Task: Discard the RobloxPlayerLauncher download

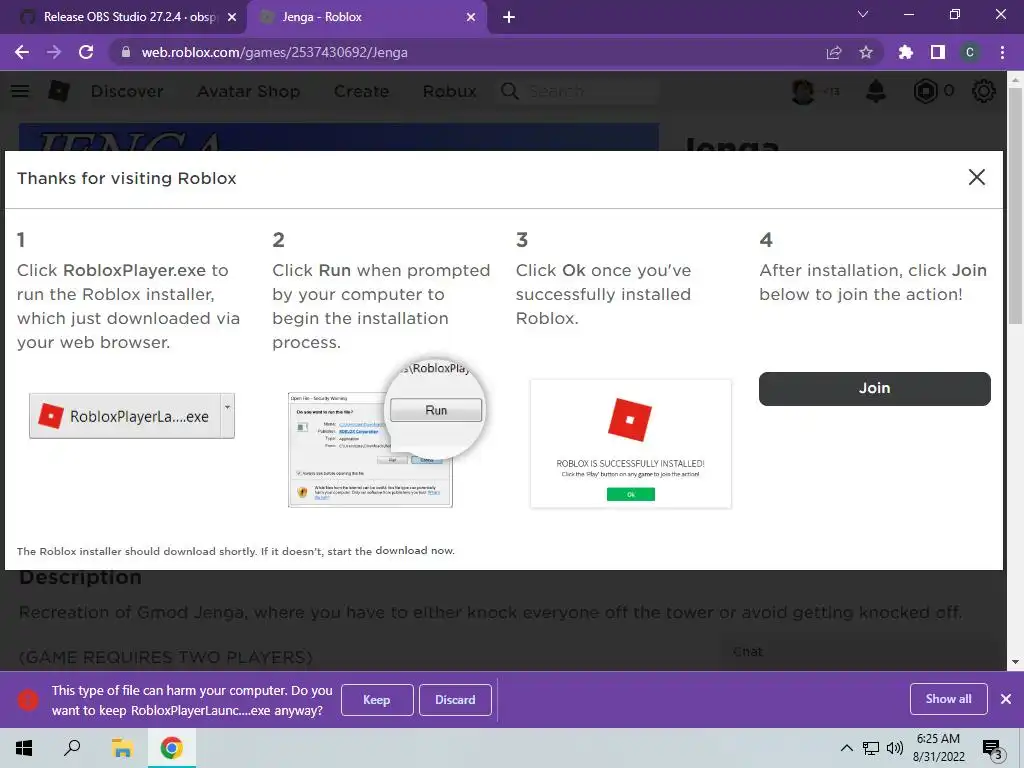Action: click(455, 699)
